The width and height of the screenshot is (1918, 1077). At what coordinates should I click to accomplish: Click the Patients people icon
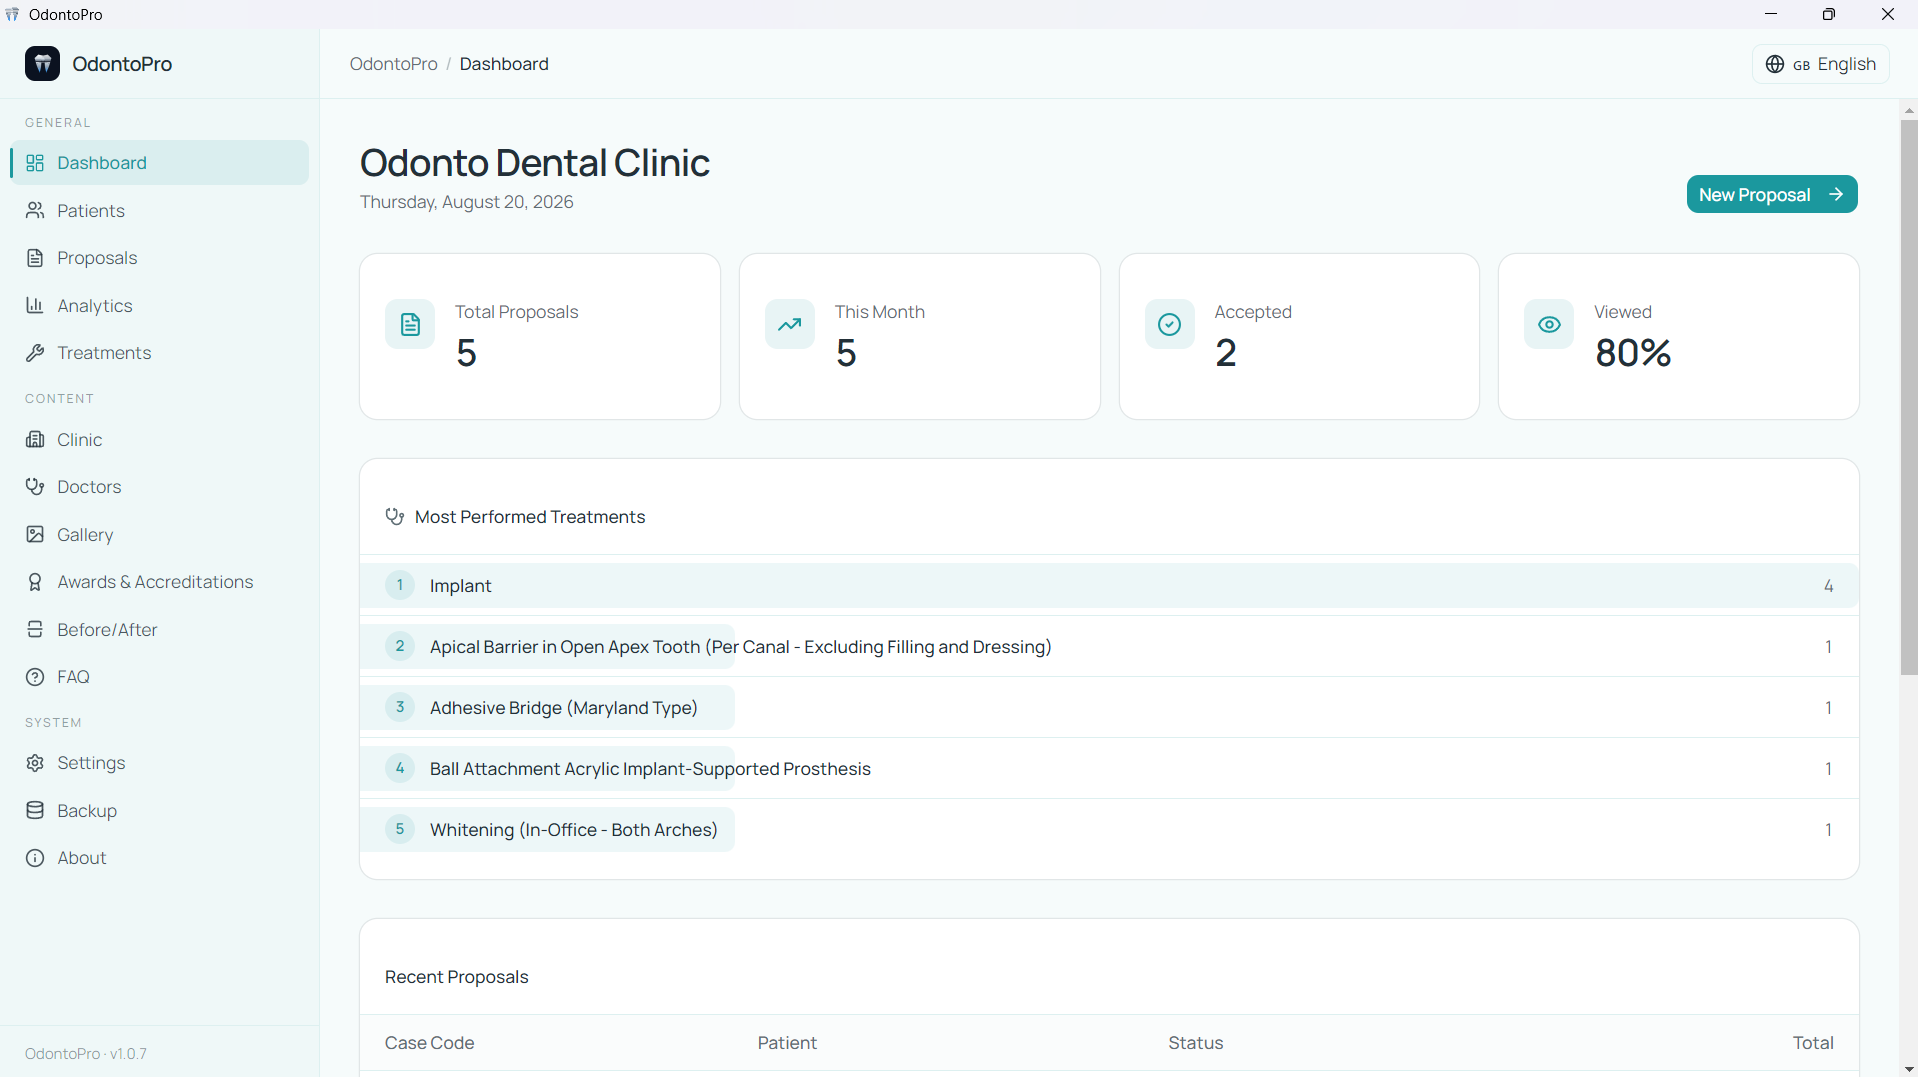point(35,210)
